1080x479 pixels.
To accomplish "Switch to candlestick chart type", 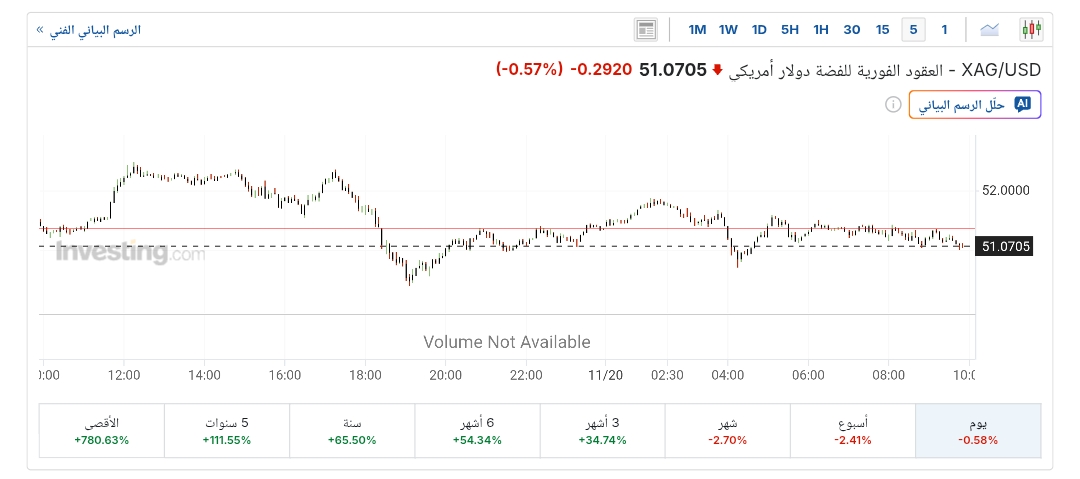I will tap(1031, 29).
